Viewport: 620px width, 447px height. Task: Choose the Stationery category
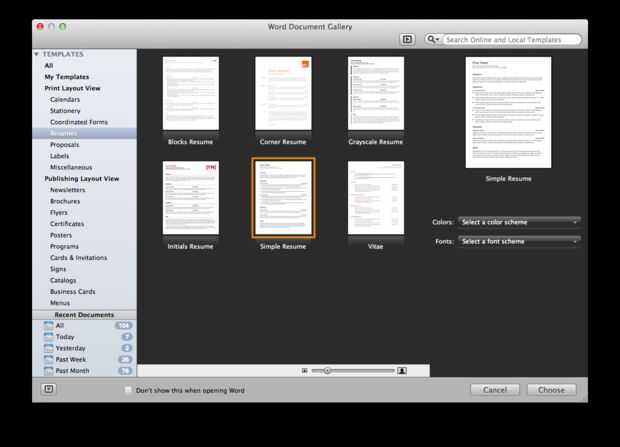(65, 111)
